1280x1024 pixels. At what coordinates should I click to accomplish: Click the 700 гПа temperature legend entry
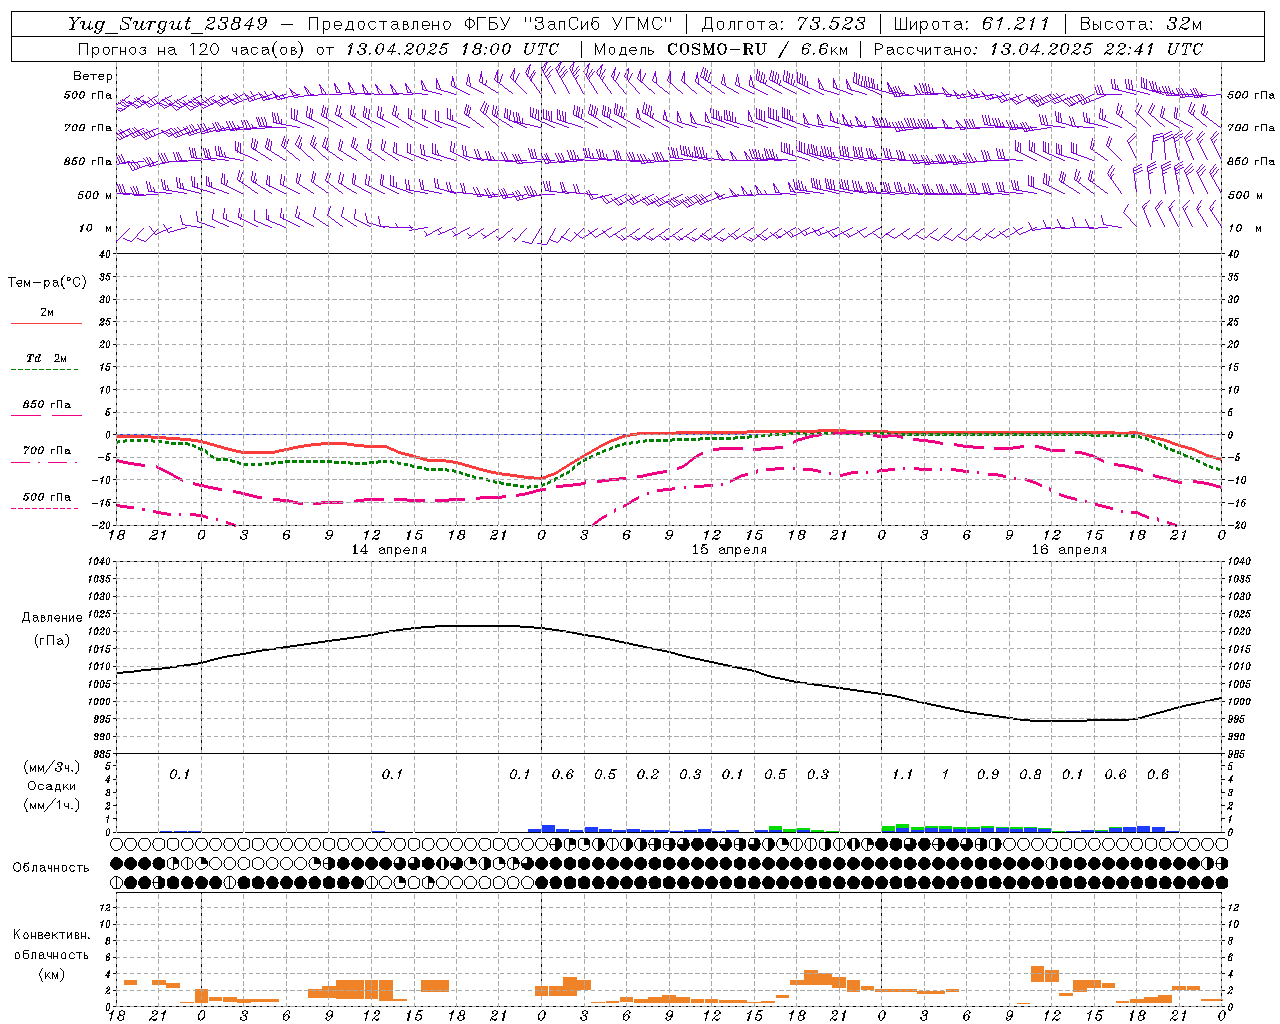46,454
